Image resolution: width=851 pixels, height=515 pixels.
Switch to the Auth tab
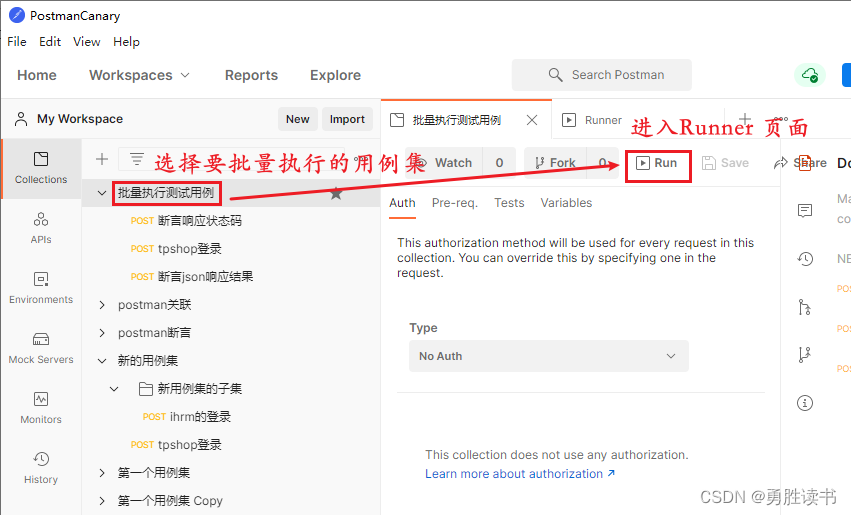coord(402,203)
